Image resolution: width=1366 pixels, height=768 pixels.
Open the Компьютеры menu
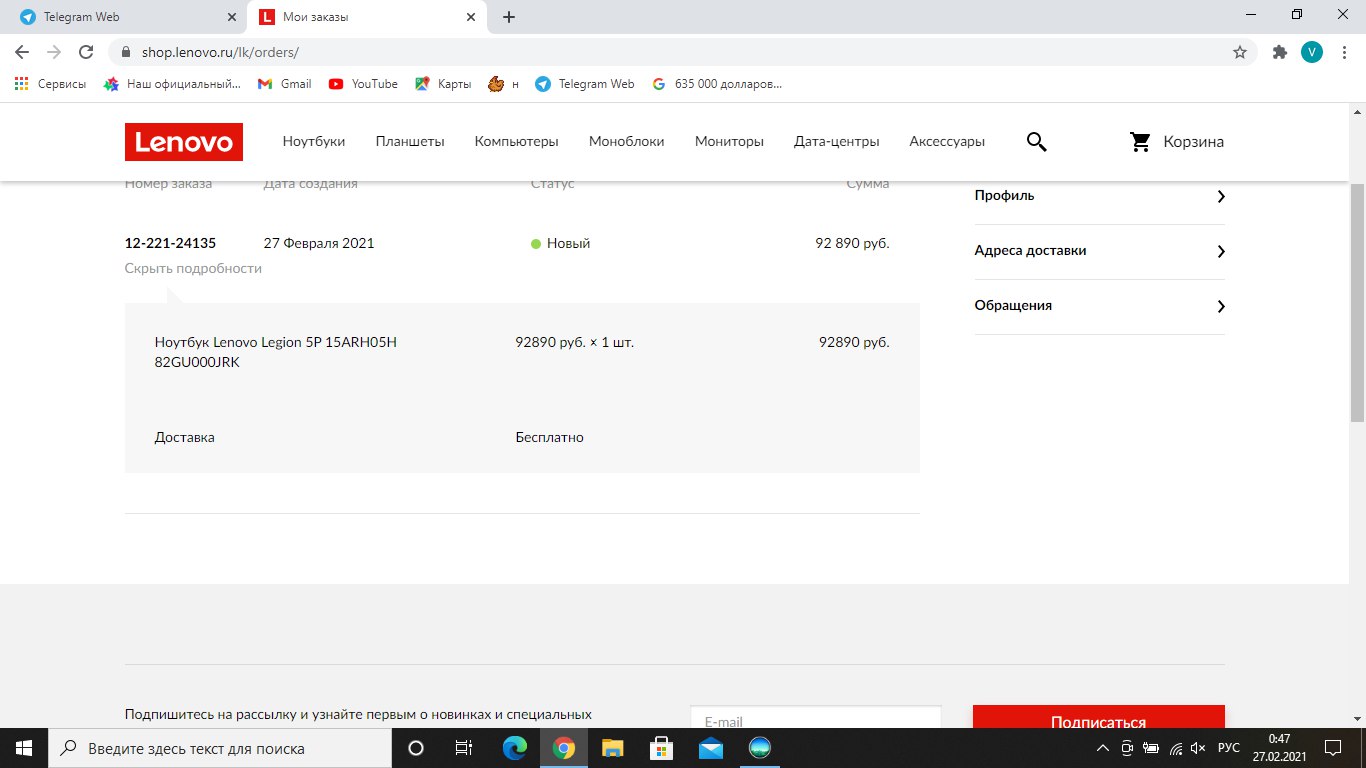(x=517, y=142)
